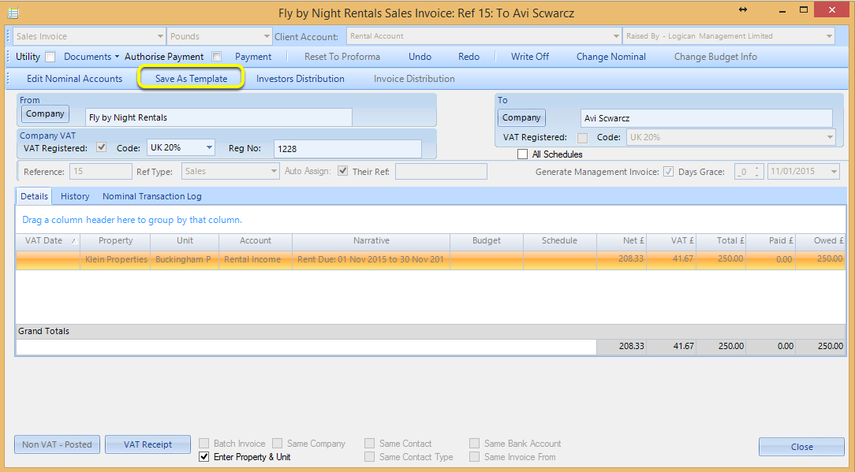
Task: Open Company VAT Code UK 20% dropdown
Action: click(x=209, y=148)
